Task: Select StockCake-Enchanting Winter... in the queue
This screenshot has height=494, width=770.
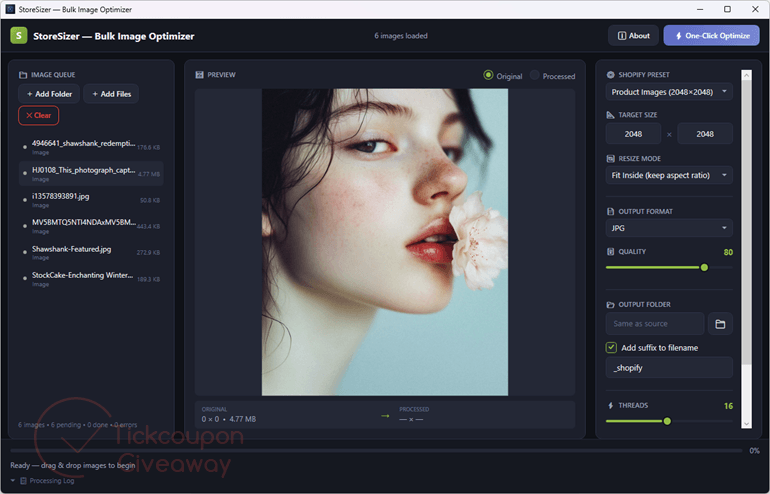Action: pos(91,279)
